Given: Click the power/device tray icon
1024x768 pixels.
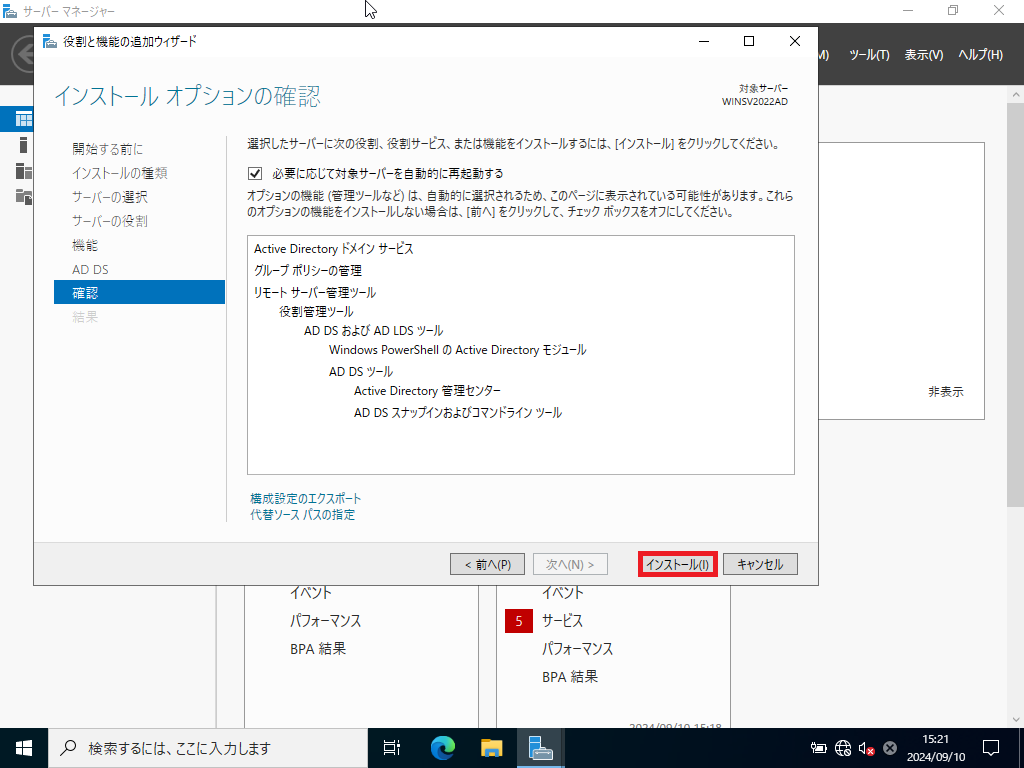Looking at the screenshot, I should [818, 748].
